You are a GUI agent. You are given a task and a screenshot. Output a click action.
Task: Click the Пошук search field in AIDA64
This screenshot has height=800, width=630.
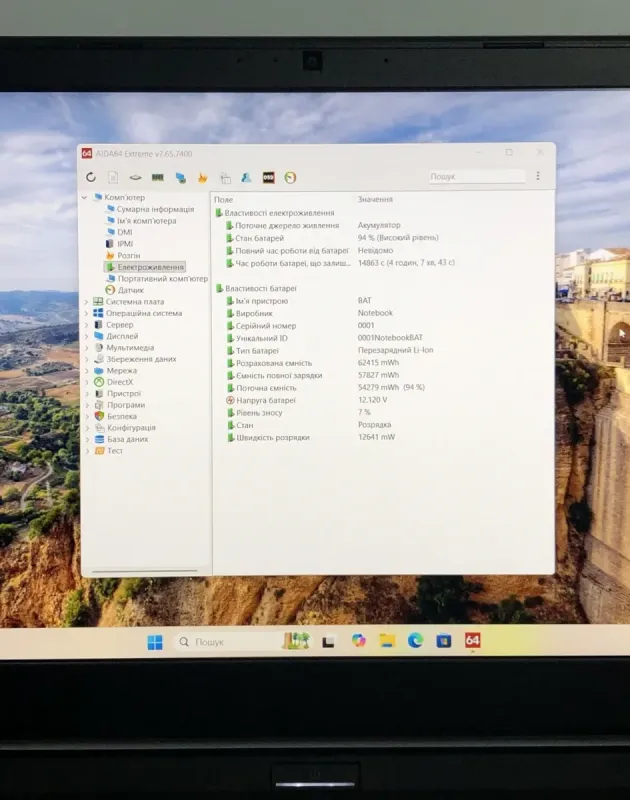click(475, 177)
